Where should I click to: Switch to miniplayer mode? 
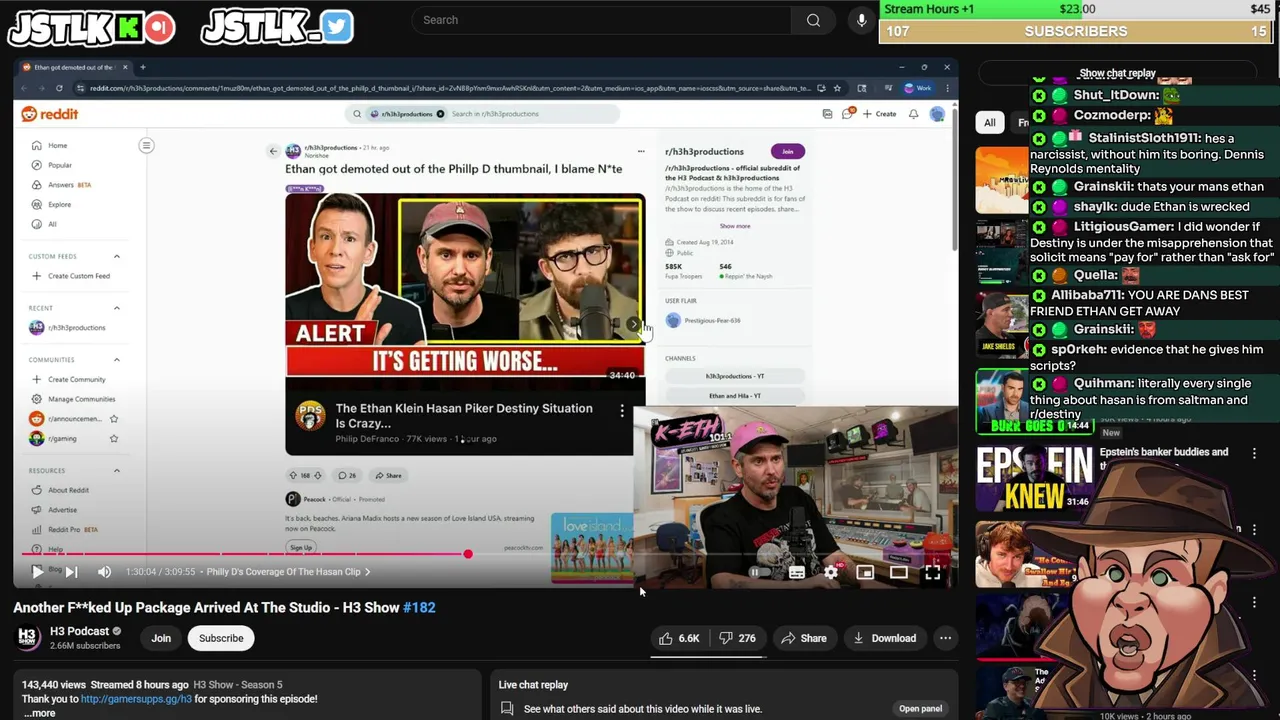(x=865, y=572)
